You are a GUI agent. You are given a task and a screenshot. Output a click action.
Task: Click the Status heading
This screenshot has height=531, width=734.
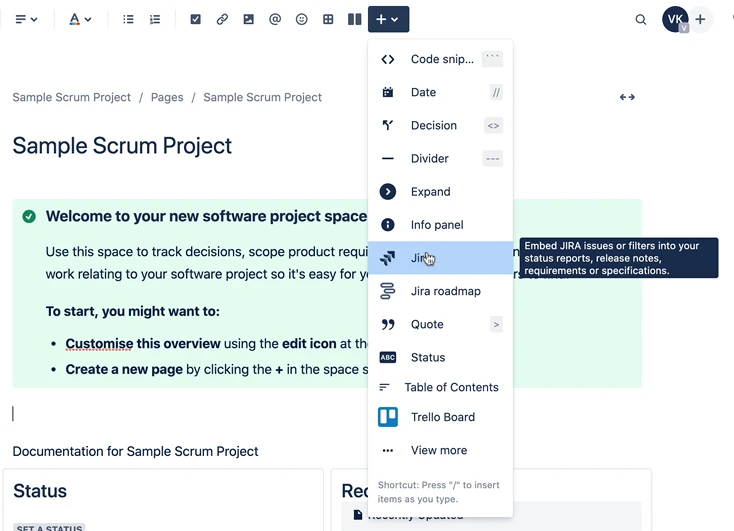[40, 491]
